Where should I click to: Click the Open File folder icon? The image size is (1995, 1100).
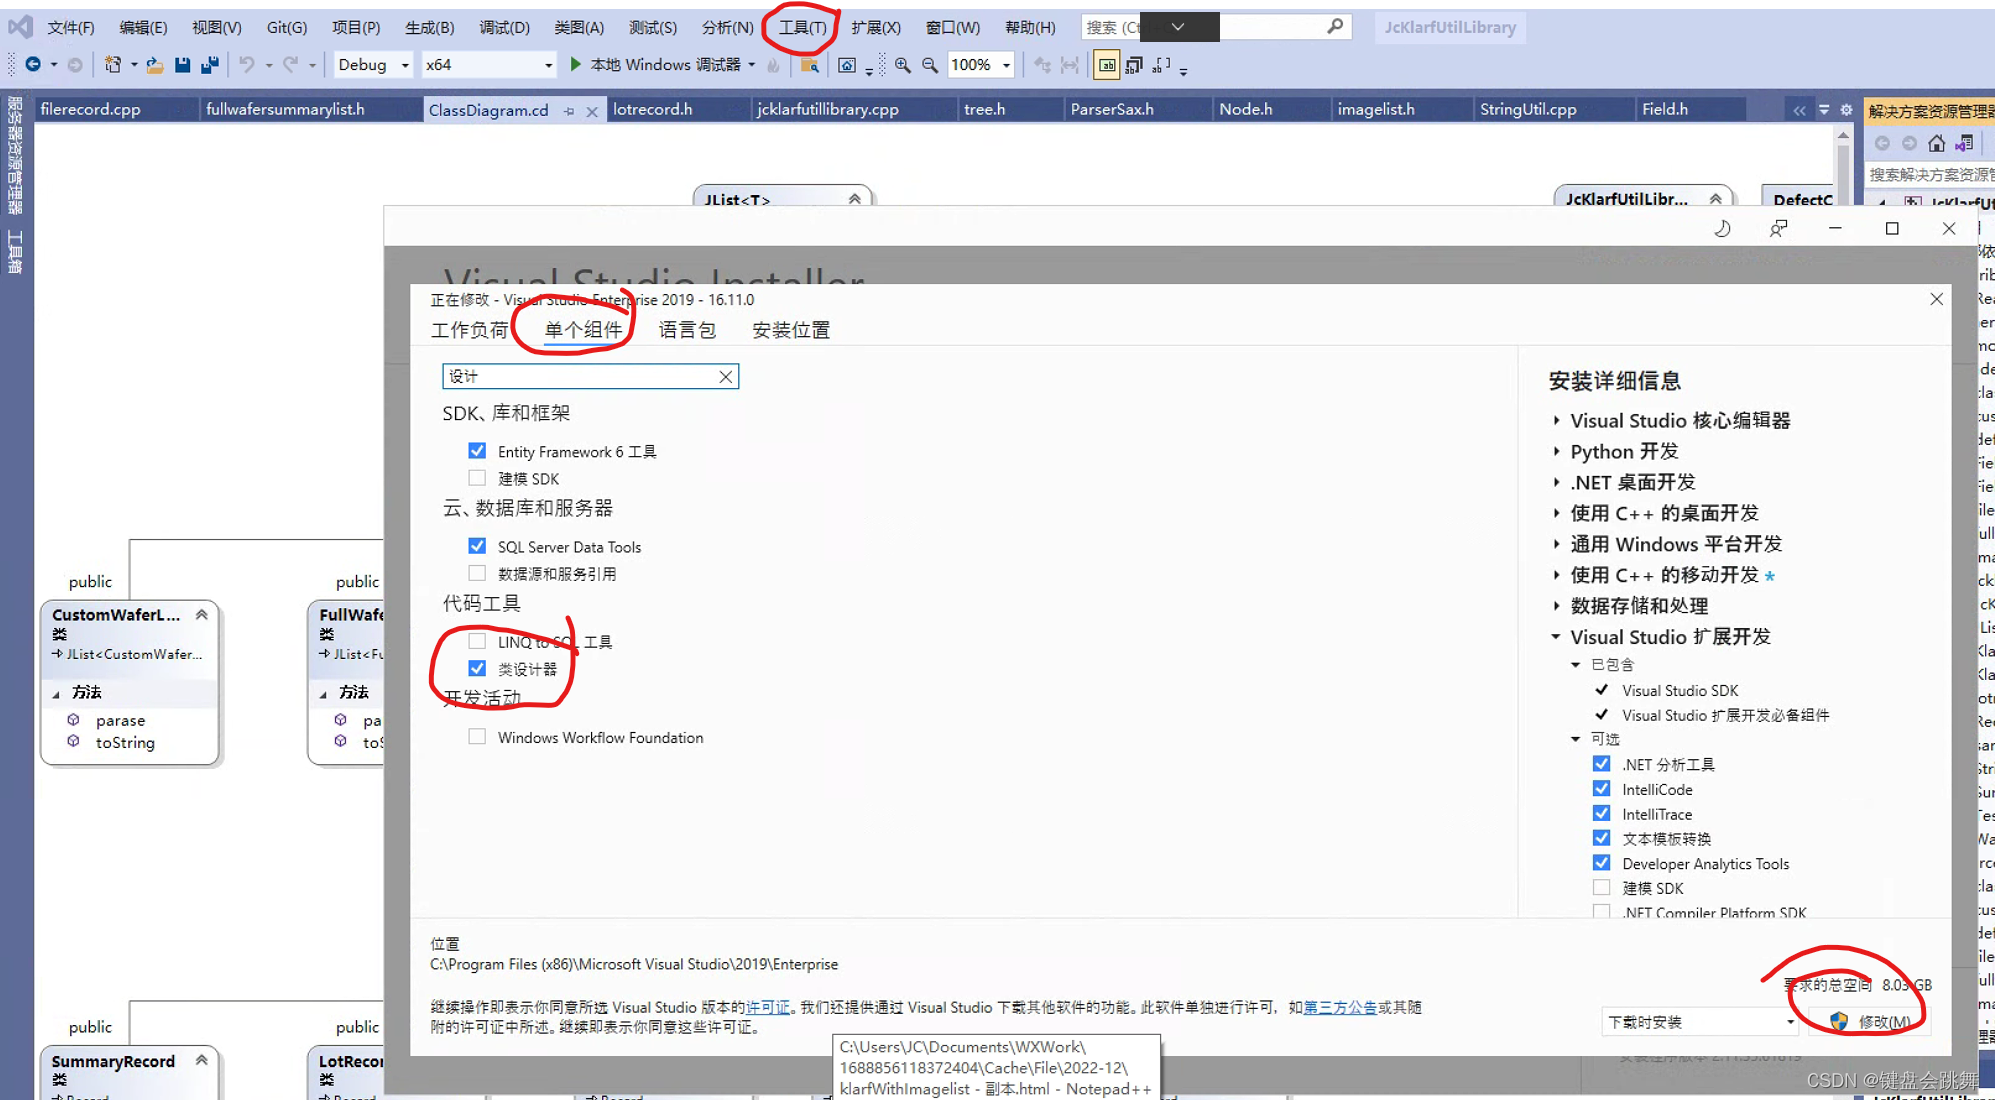click(154, 65)
